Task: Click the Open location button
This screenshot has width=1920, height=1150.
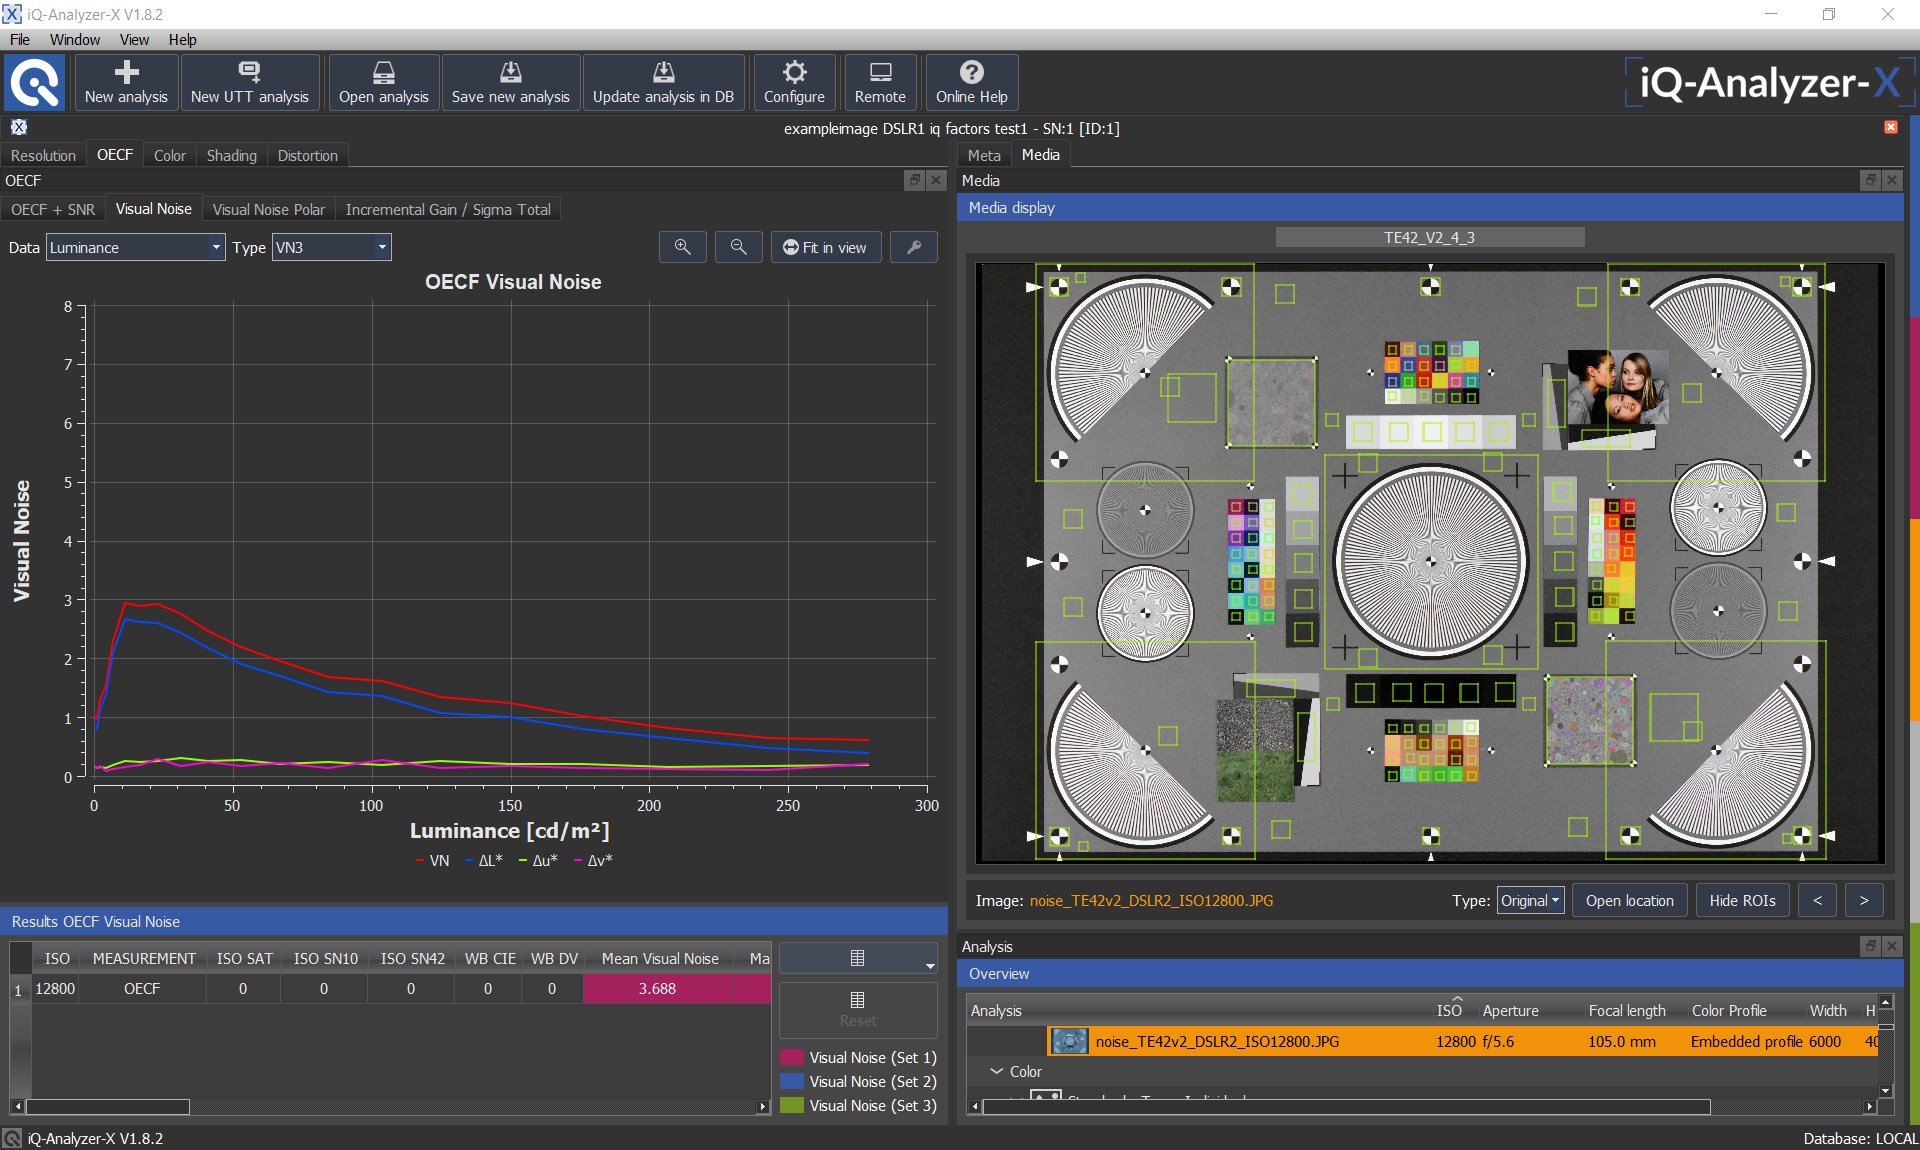Action: (x=1629, y=900)
